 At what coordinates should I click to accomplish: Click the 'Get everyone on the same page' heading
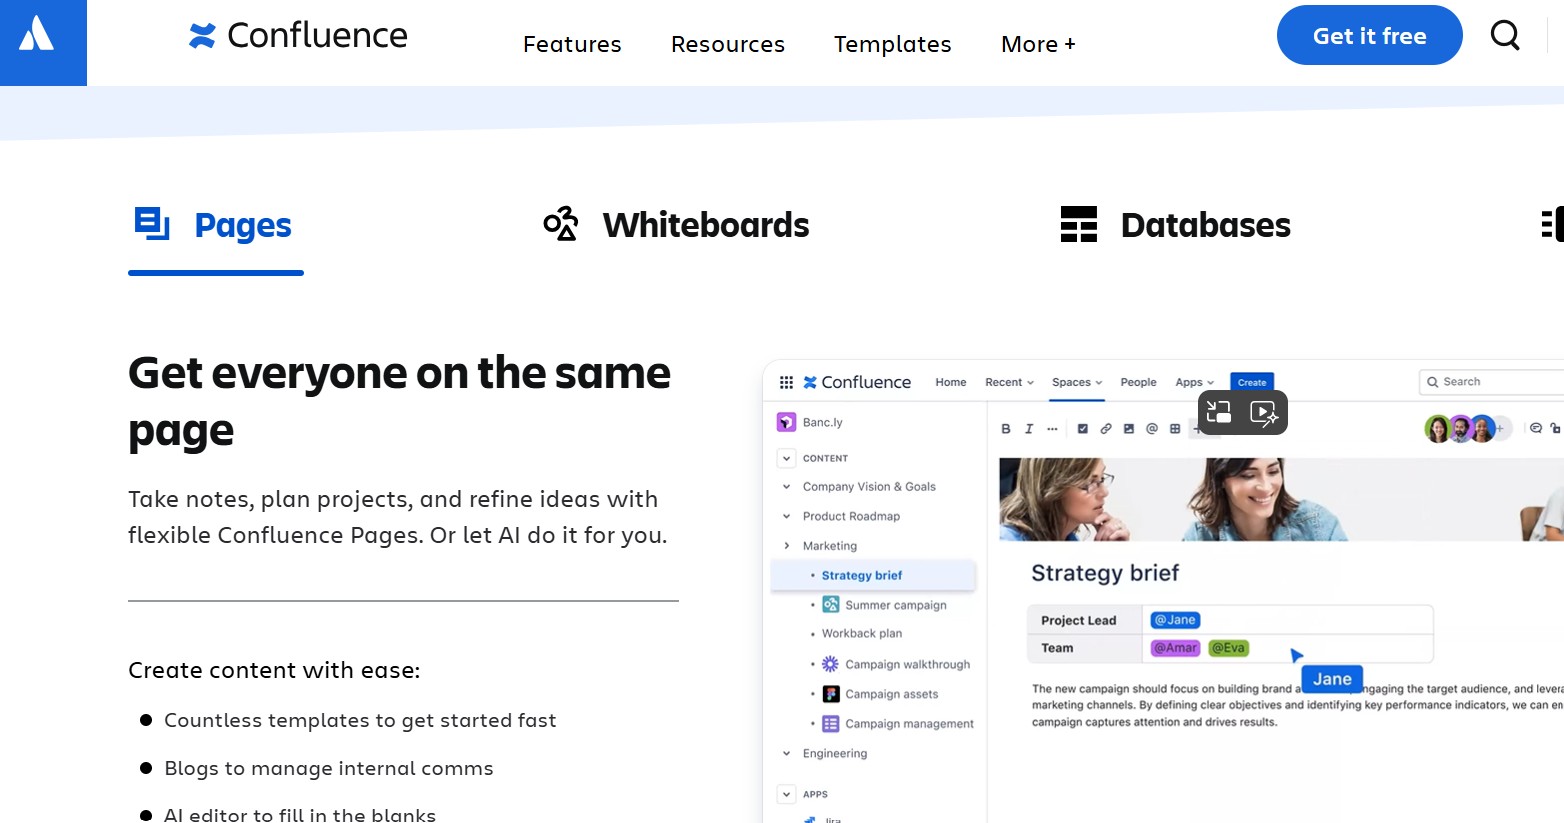[399, 402]
